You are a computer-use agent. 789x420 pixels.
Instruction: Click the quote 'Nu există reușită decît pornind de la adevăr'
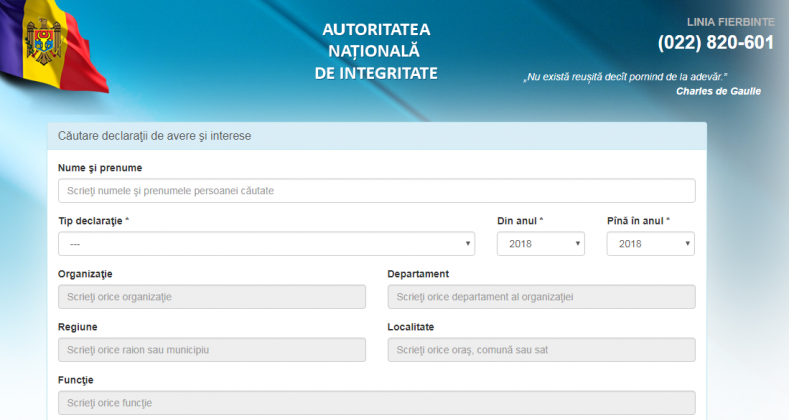pos(625,77)
